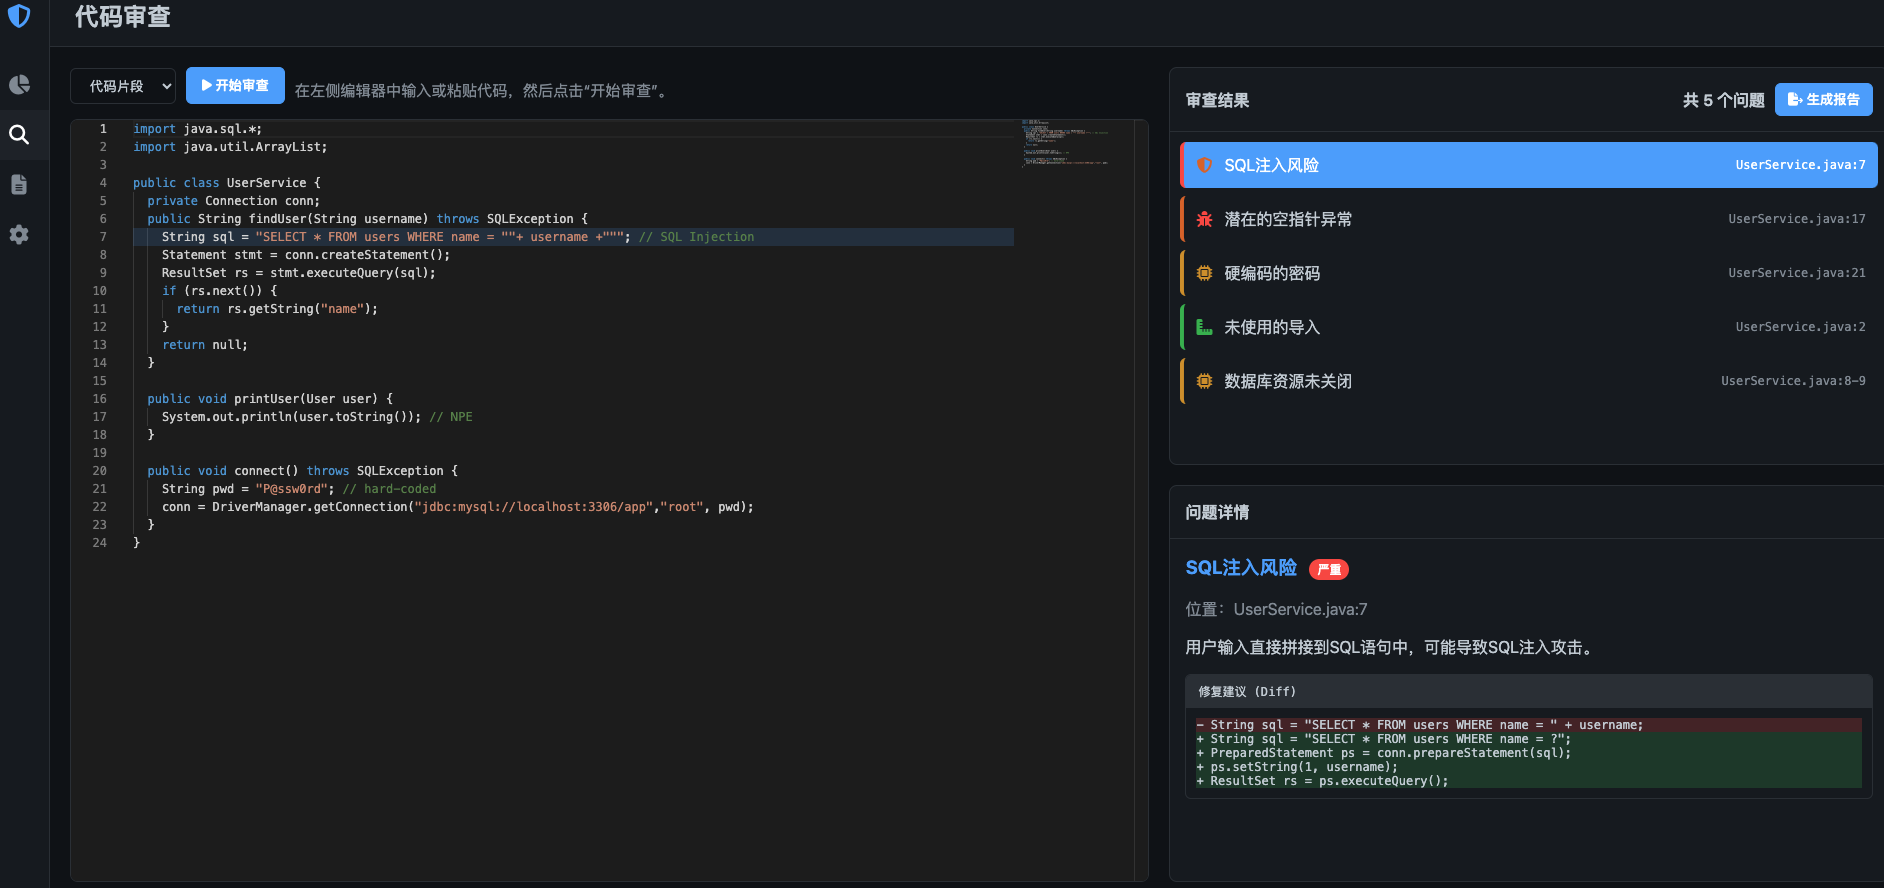Choose the 未使用的导入 result item
Screen dimensions: 1884x888
point(1528,327)
